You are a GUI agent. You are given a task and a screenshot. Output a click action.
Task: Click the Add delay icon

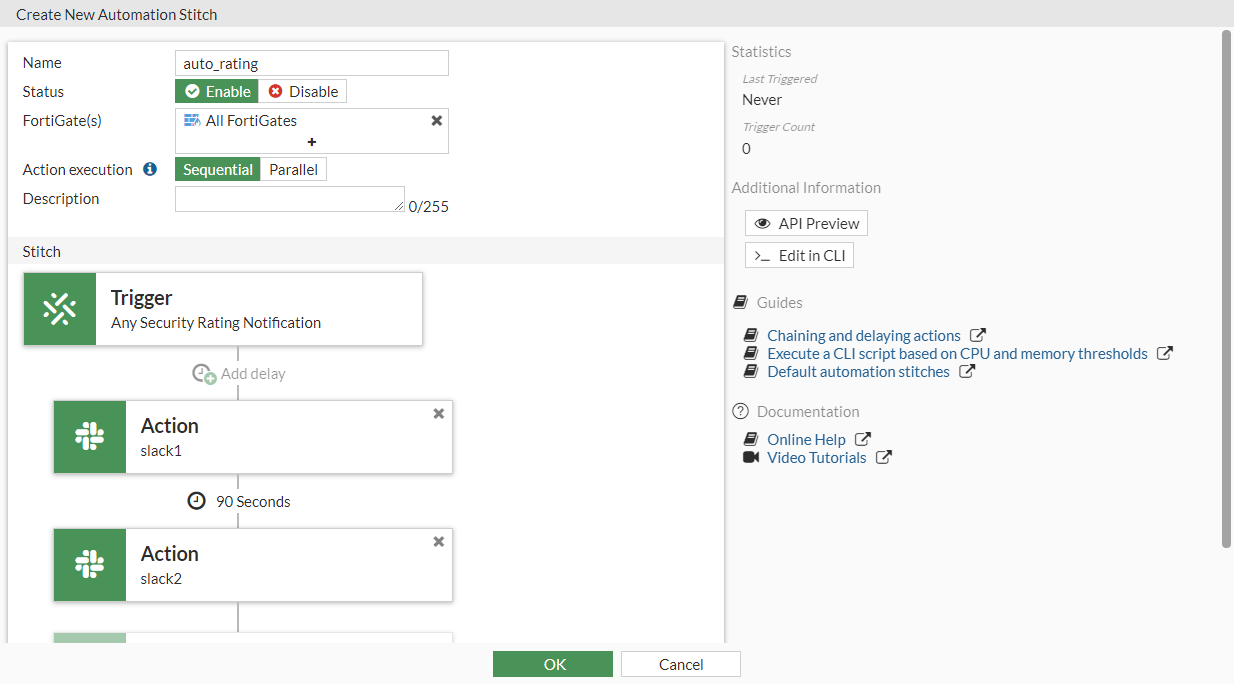coord(204,374)
